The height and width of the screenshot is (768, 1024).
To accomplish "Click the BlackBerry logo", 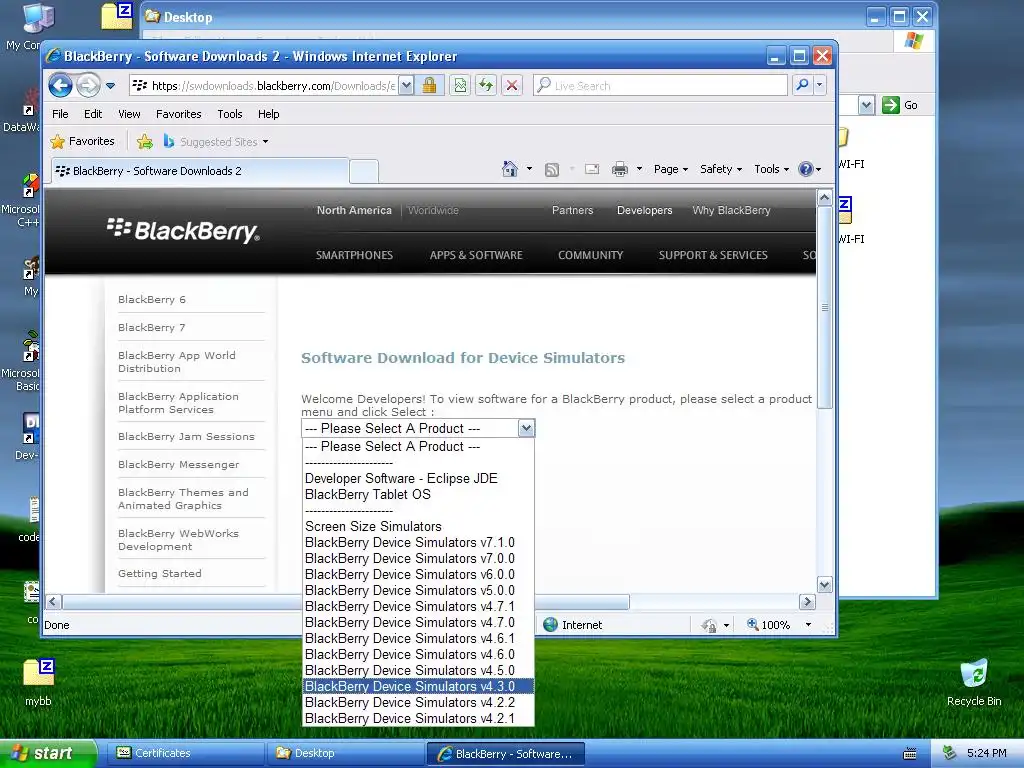I will [x=184, y=231].
